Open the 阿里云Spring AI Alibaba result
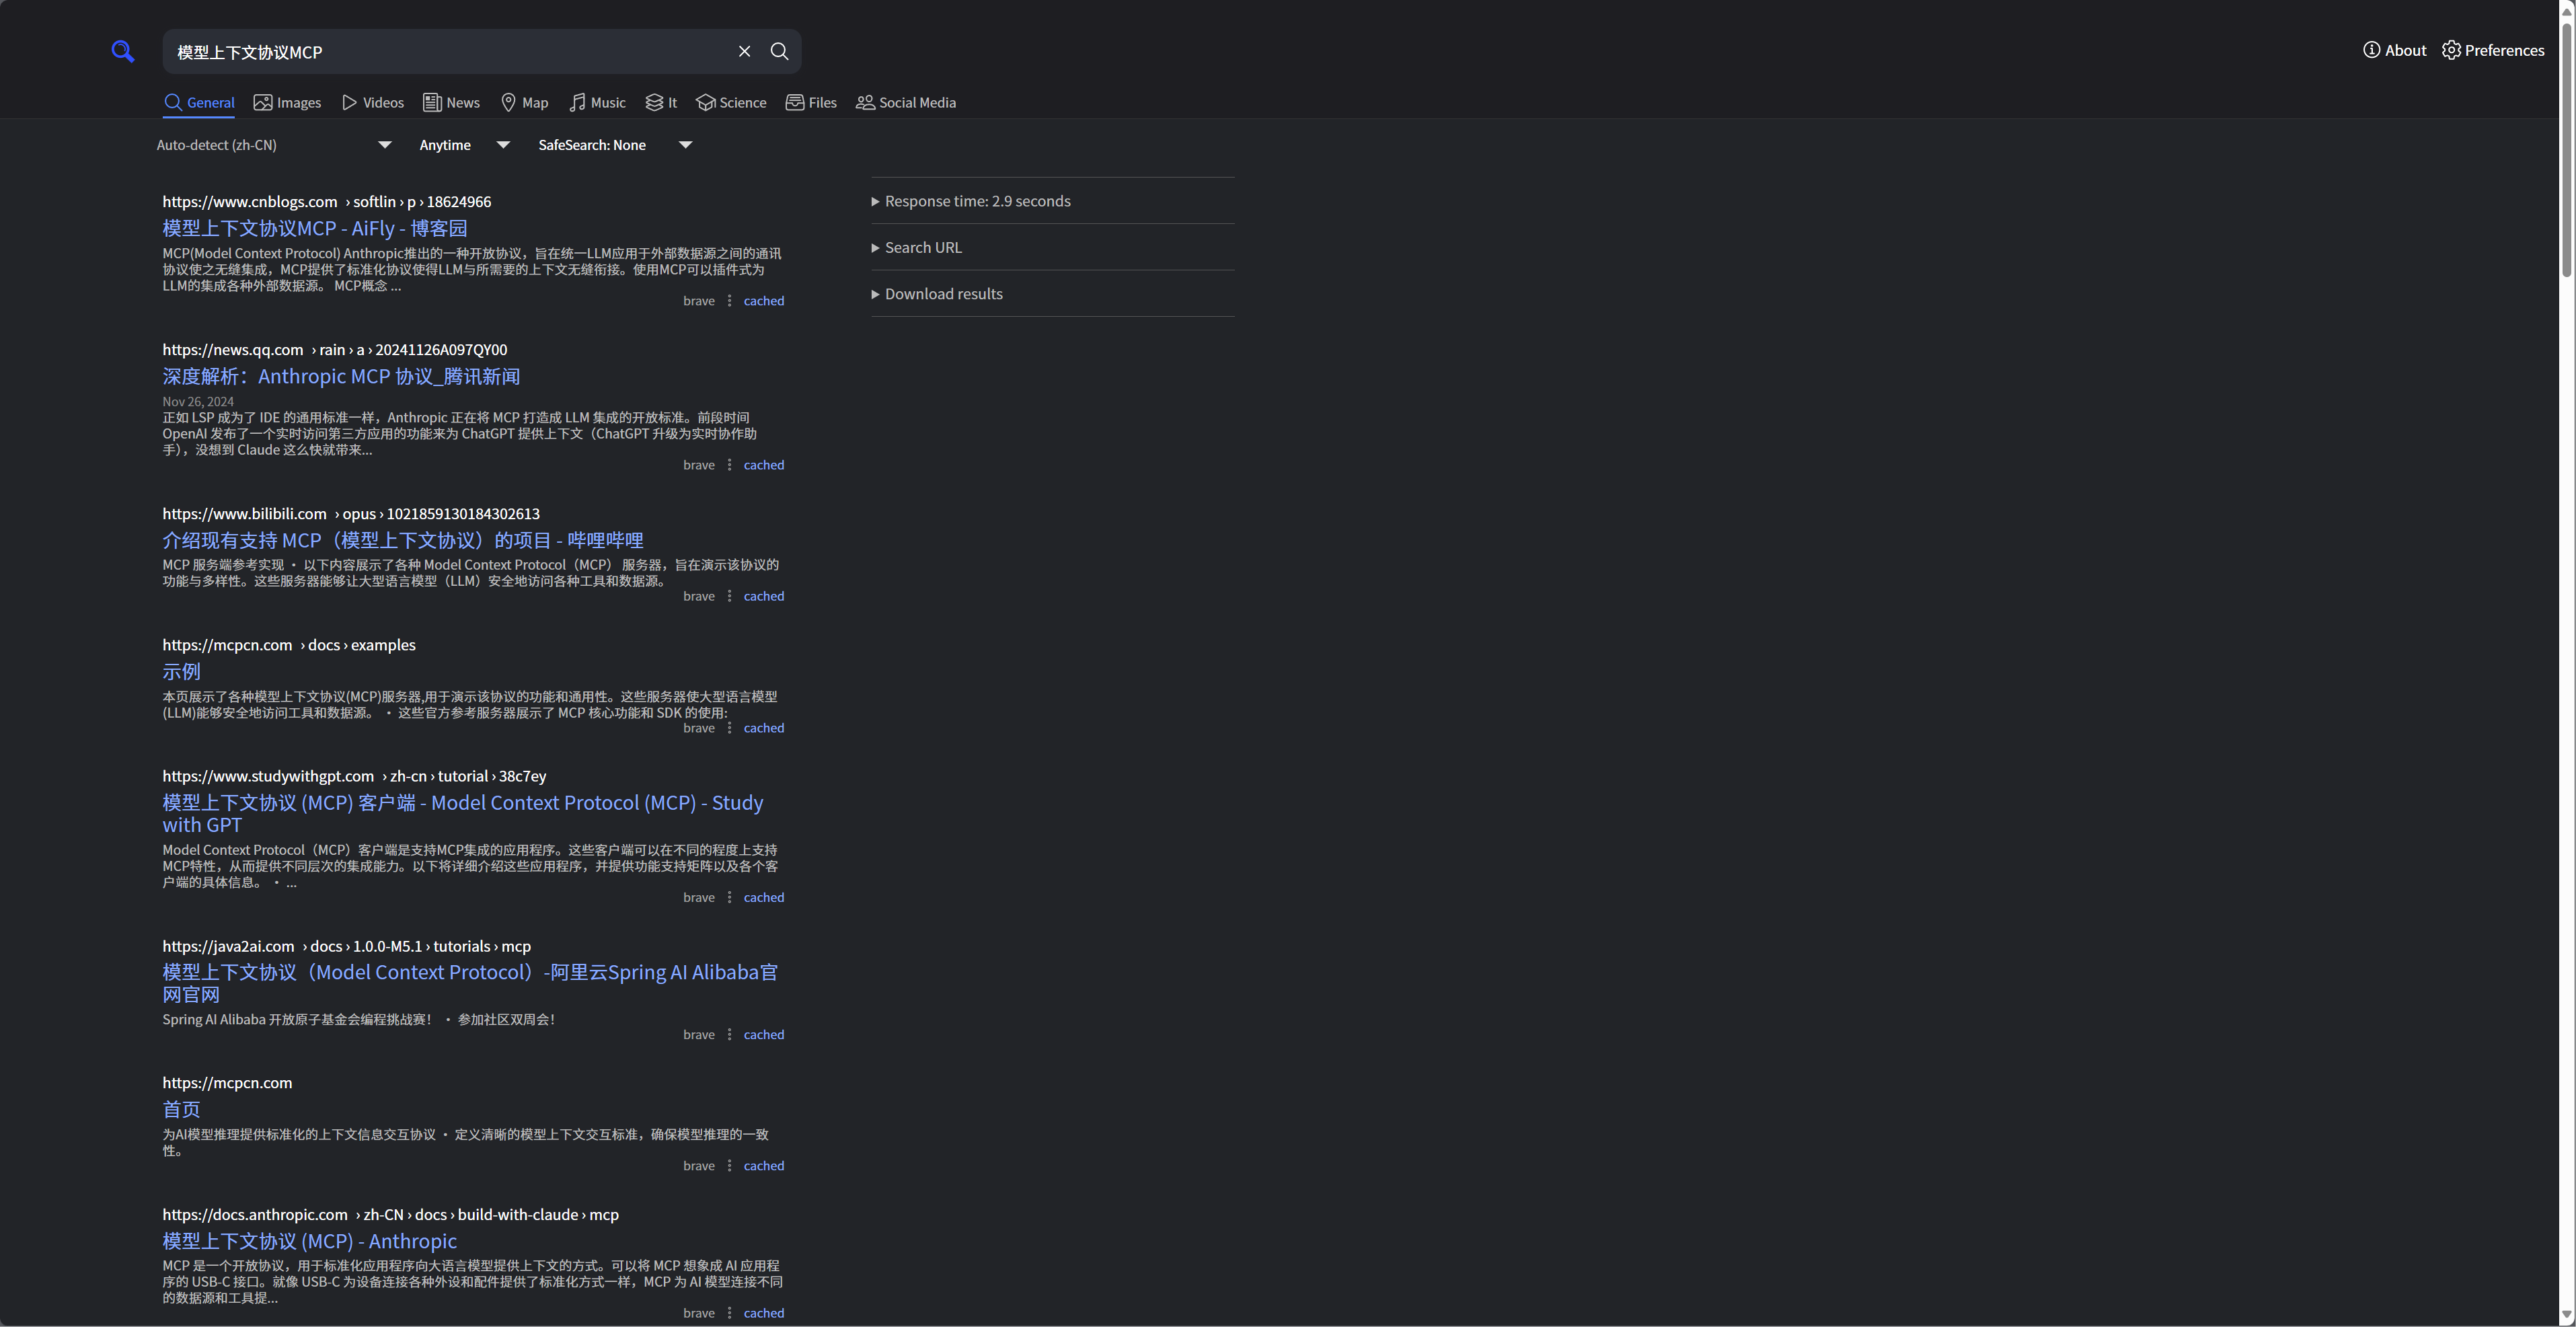The image size is (2576, 1327). point(470,983)
